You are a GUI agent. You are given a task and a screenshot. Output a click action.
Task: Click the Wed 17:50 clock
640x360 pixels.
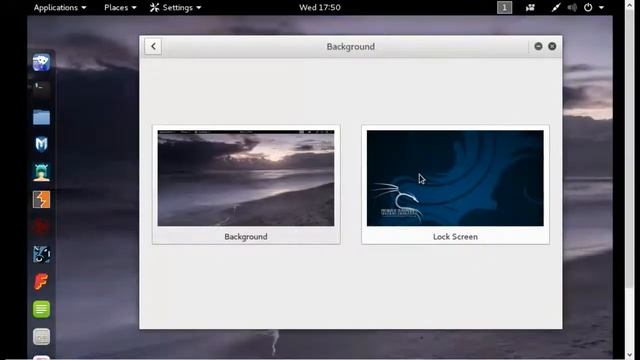[x=320, y=7]
